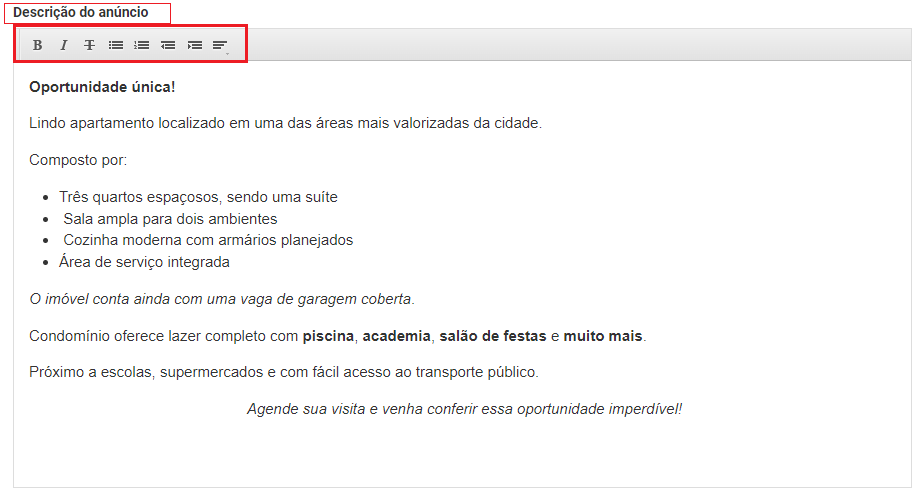The image size is (922, 498).
Task: Click on the 'Composto por:' line
Action: [x=78, y=160]
